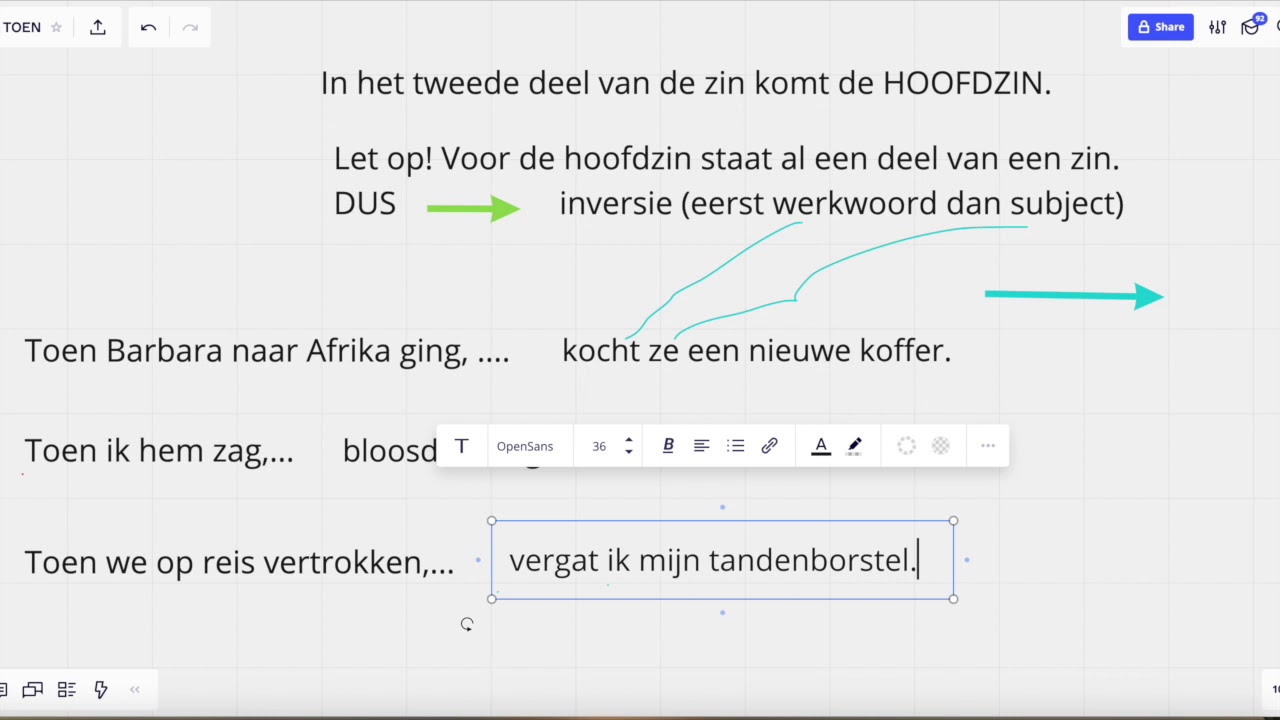
Task: Open the activity lightning bolt icon
Action: [x=101, y=689]
